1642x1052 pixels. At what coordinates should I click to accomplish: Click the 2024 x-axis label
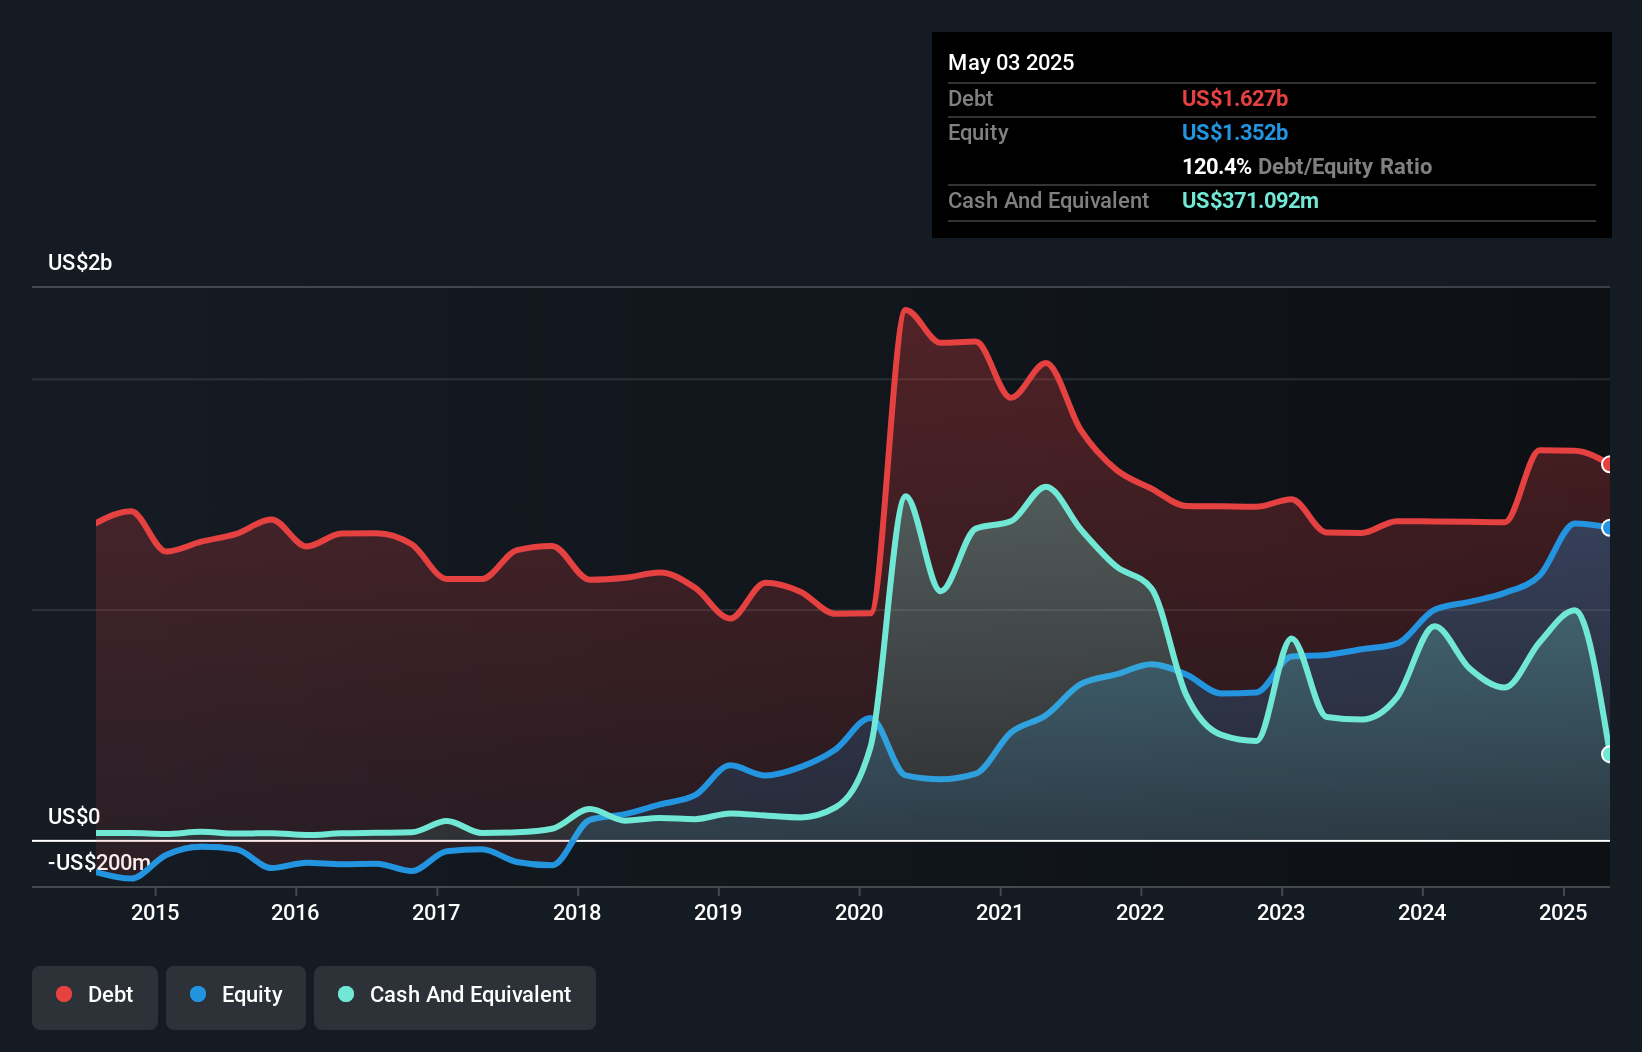(1422, 912)
